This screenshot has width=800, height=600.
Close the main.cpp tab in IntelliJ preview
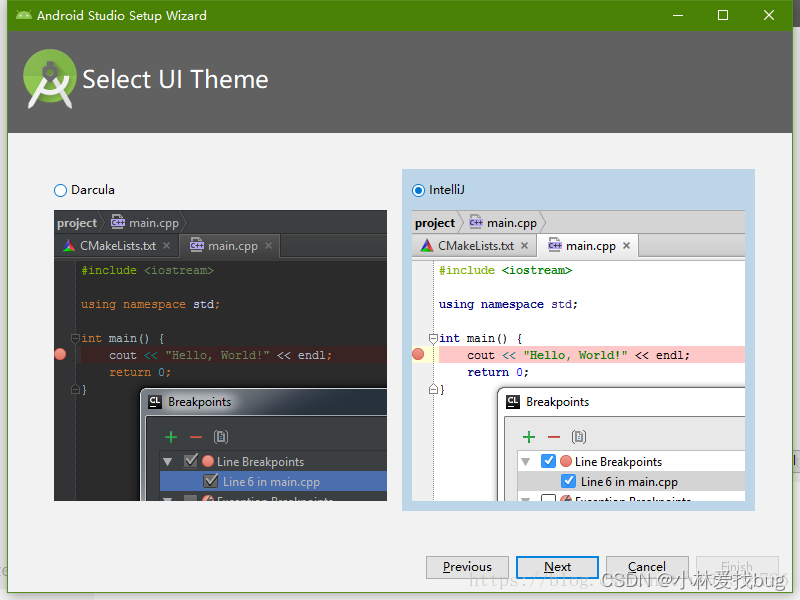coord(626,245)
